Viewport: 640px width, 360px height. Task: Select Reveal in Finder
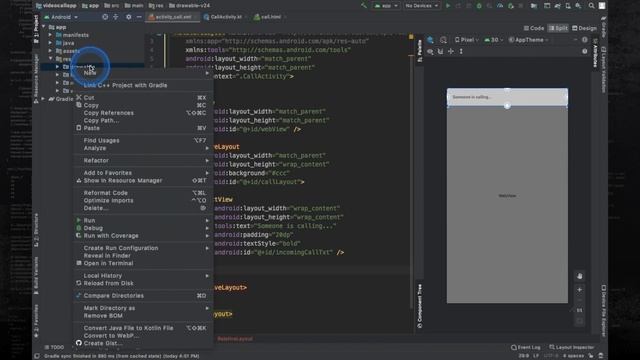[143, 256]
